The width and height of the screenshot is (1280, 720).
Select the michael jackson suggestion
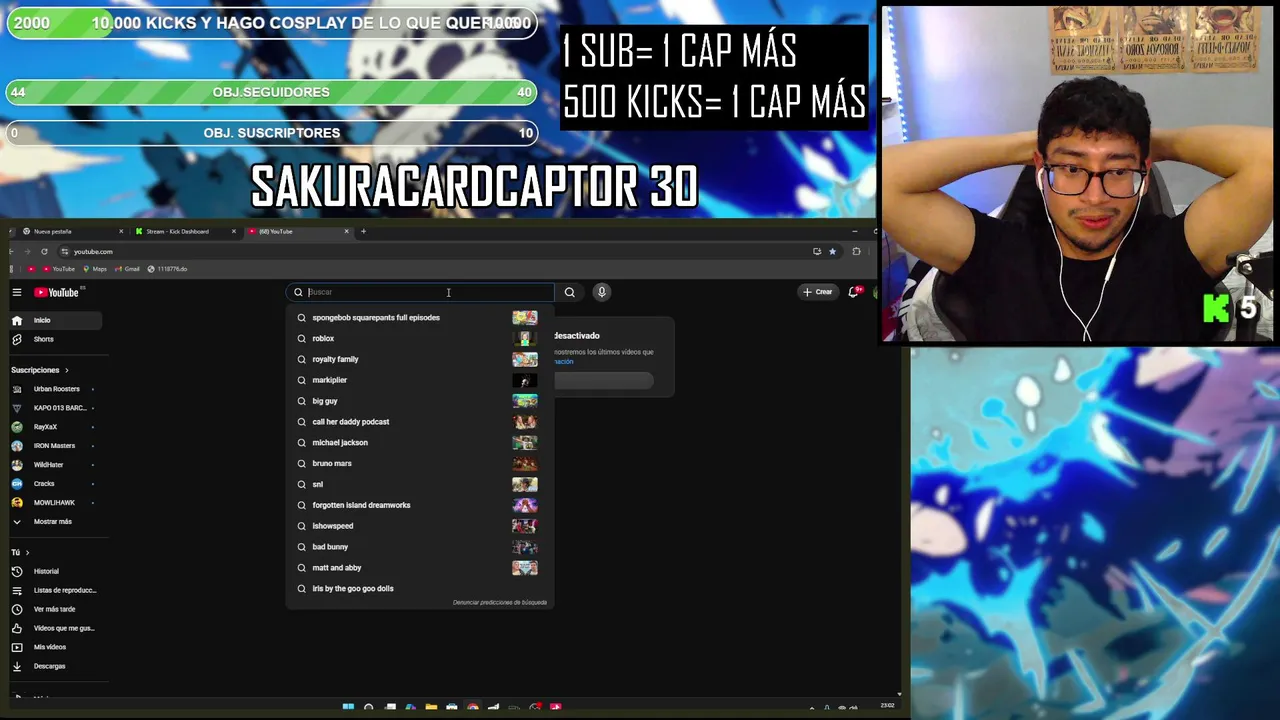419,443
